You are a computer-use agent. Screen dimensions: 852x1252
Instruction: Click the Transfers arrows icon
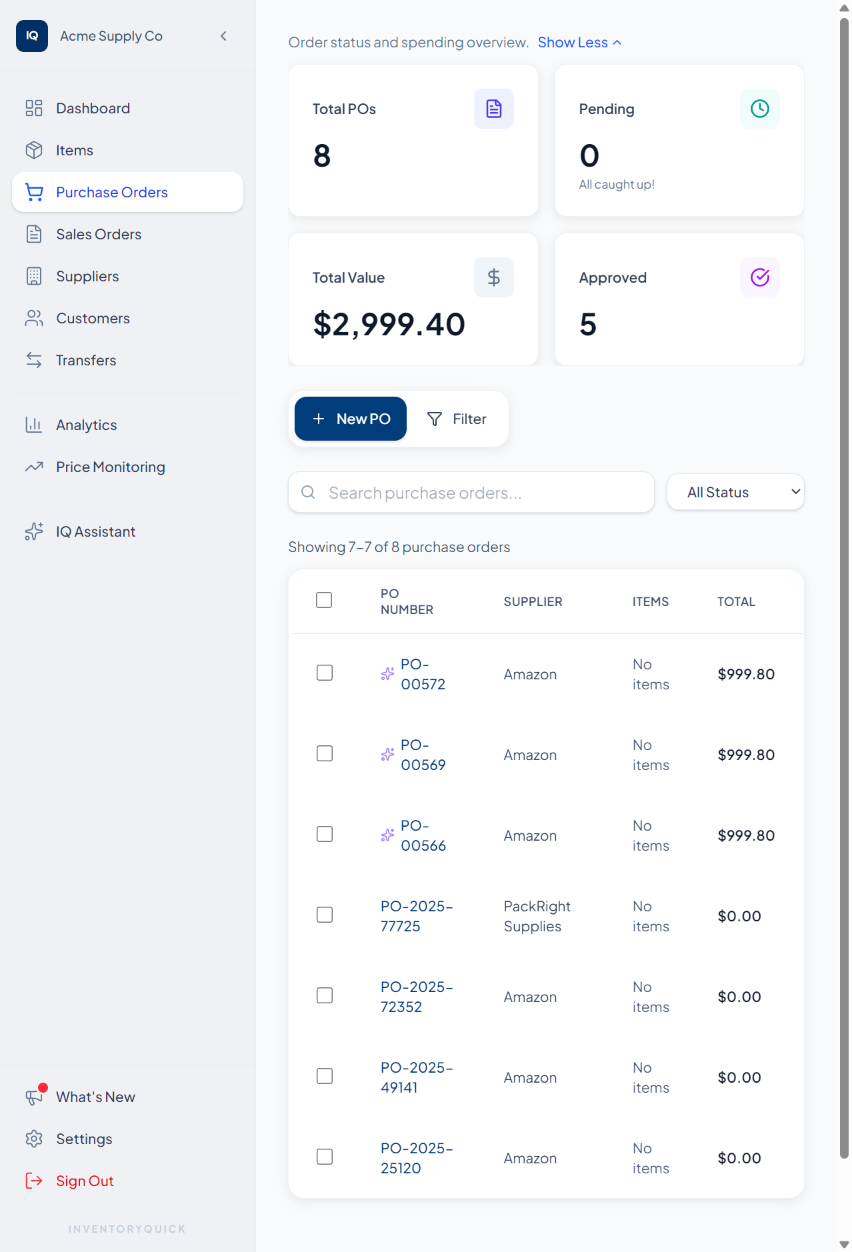coord(34,360)
